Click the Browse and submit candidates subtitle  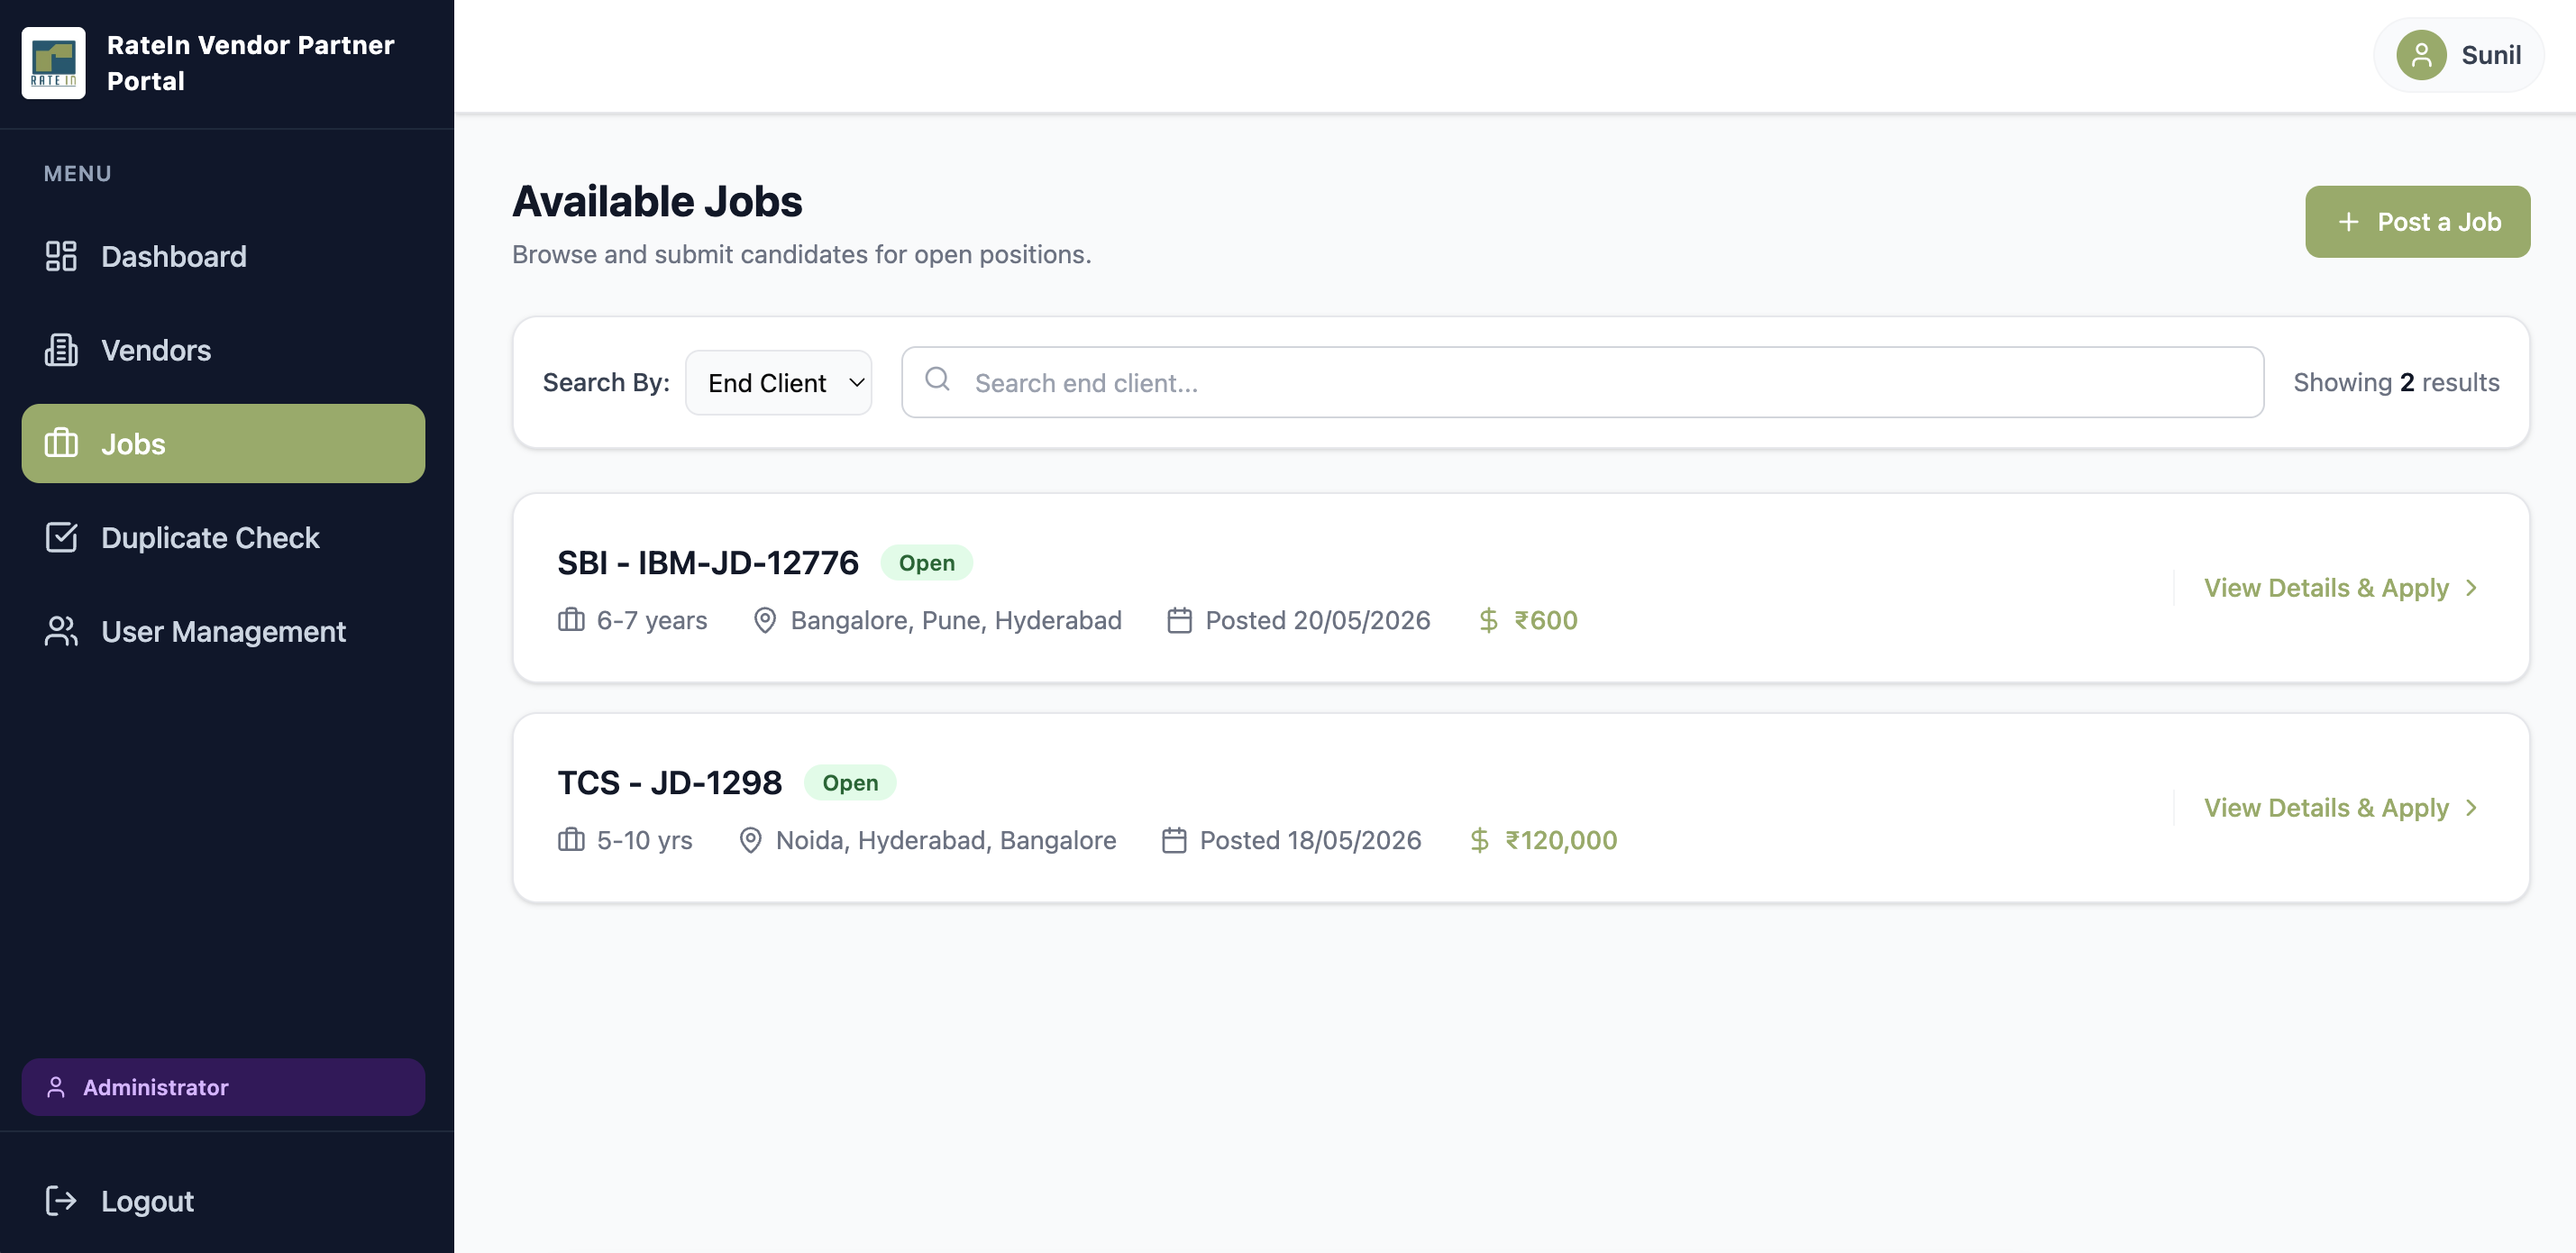801,254
